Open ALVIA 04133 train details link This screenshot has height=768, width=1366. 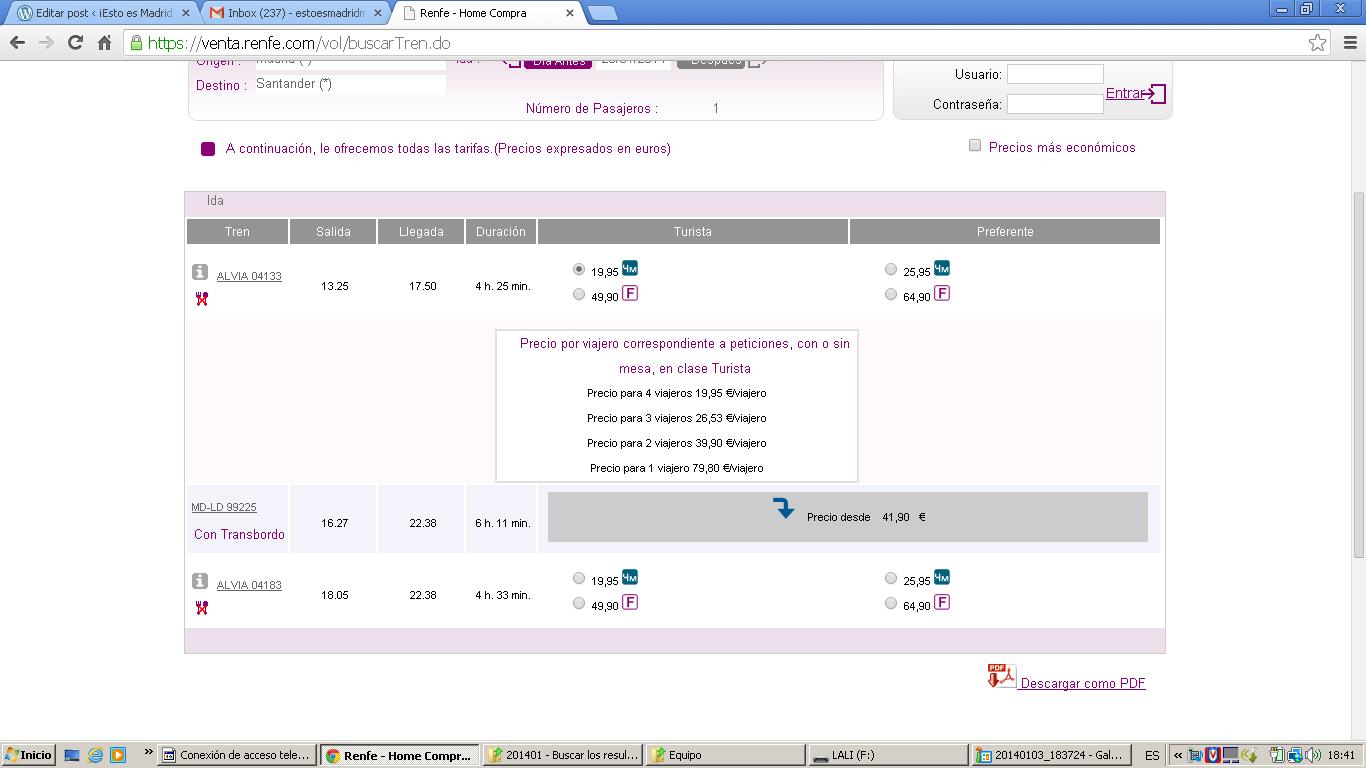(x=249, y=276)
